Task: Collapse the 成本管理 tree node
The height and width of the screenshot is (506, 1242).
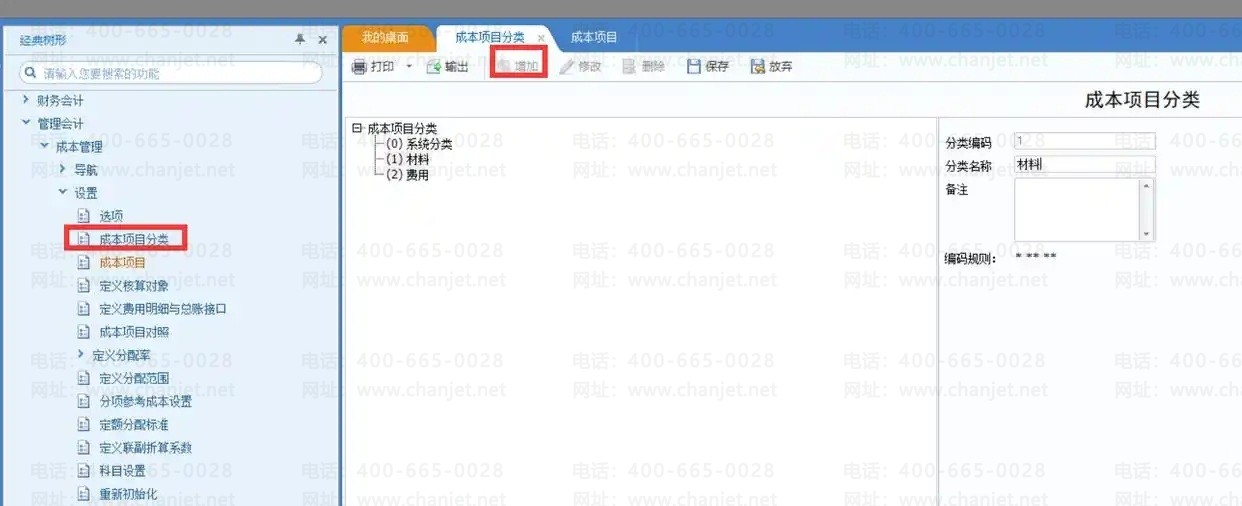Action: pos(45,147)
